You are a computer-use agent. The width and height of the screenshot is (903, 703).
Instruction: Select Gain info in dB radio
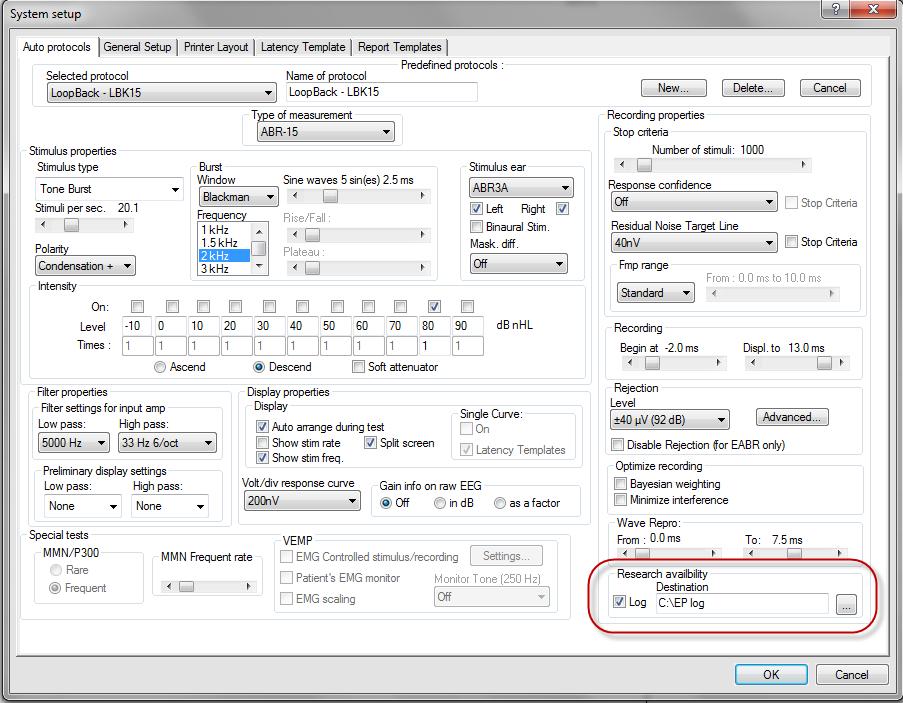pos(440,503)
